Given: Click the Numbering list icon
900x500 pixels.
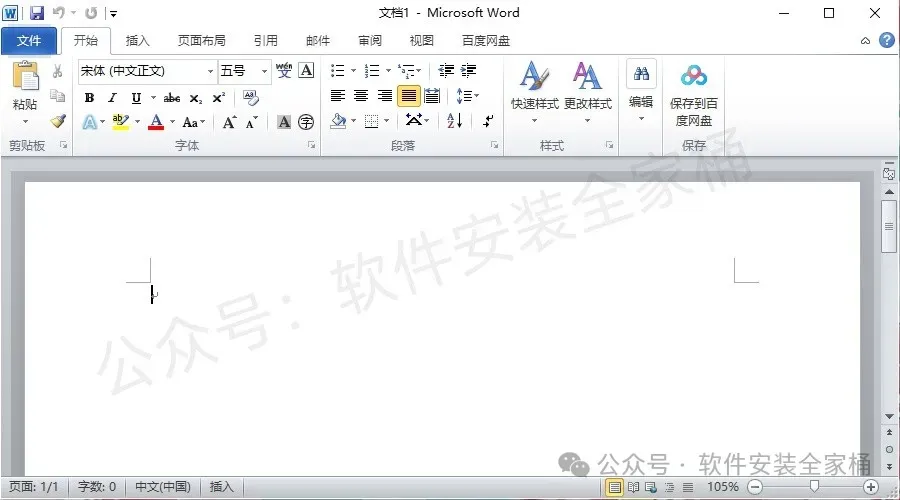Looking at the screenshot, I should coord(372,71).
